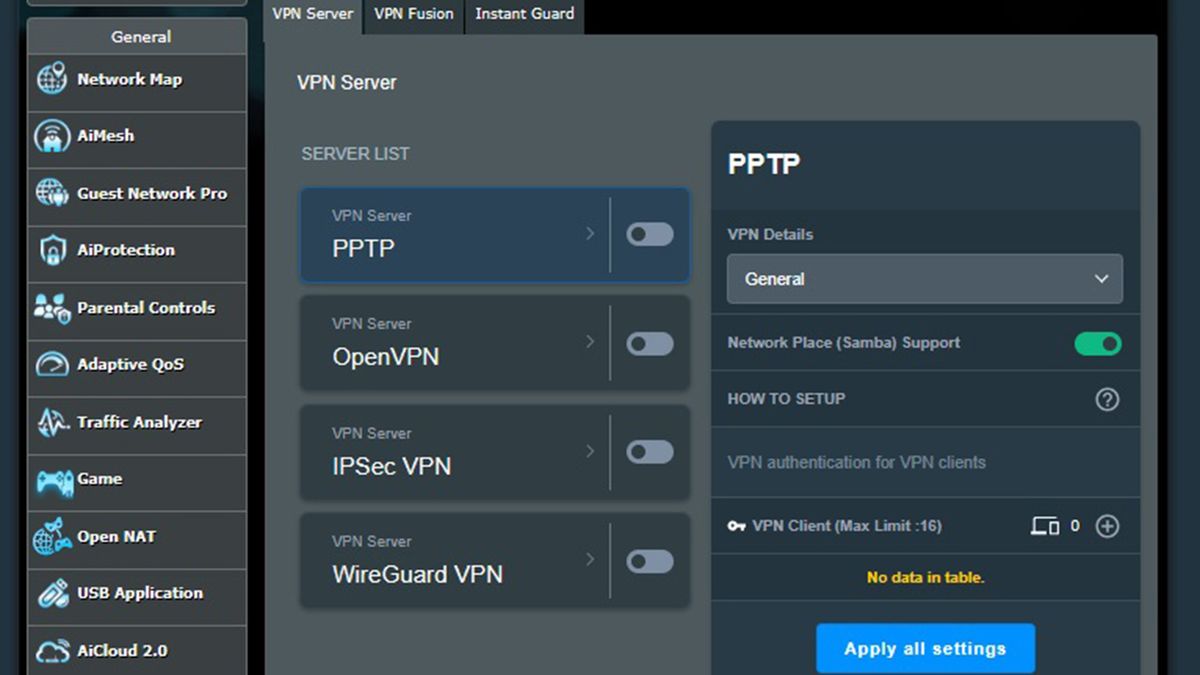Add a VPN client with plus icon
This screenshot has width=1200, height=675.
(1107, 526)
